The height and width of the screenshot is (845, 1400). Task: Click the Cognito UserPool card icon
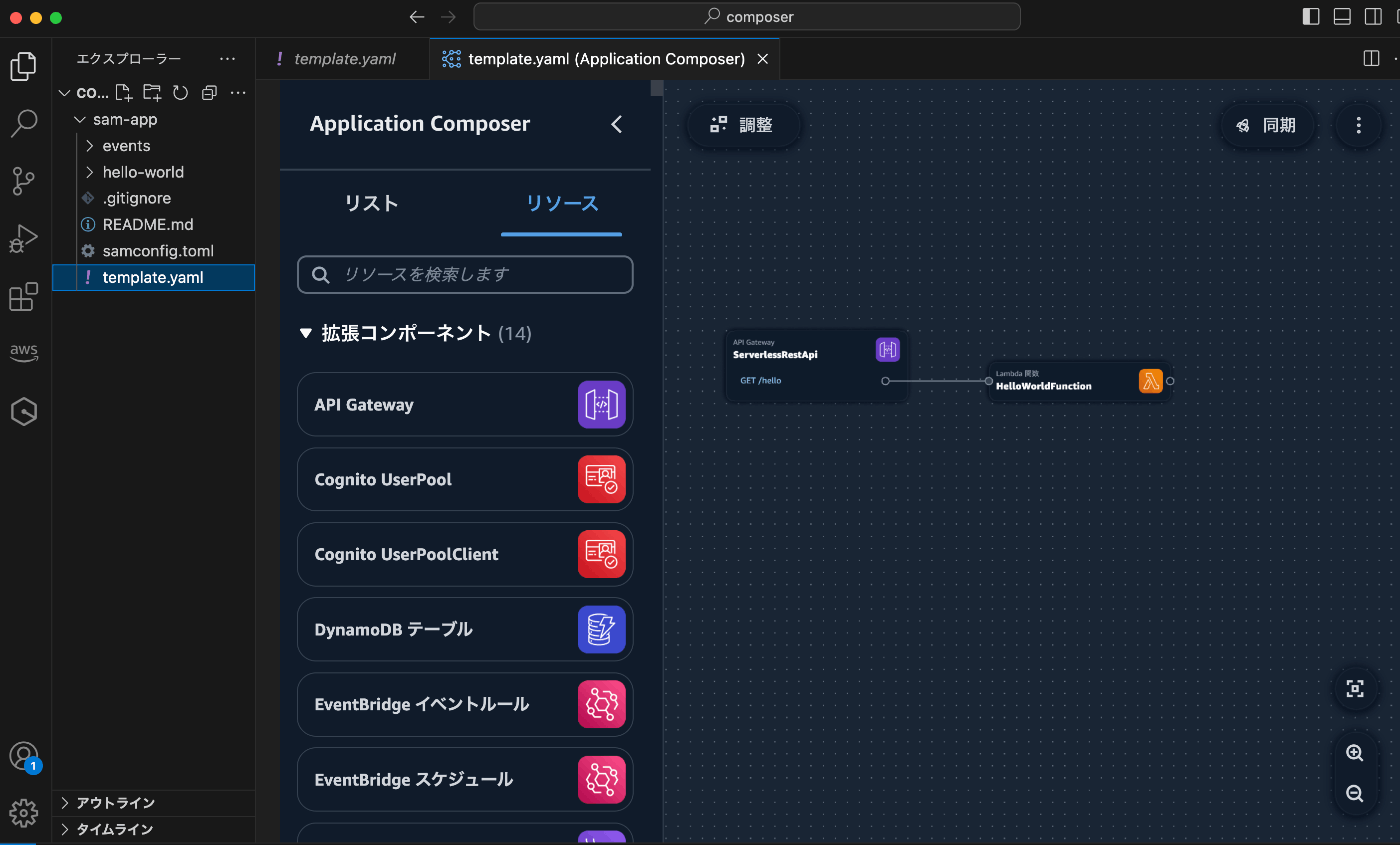(x=601, y=480)
